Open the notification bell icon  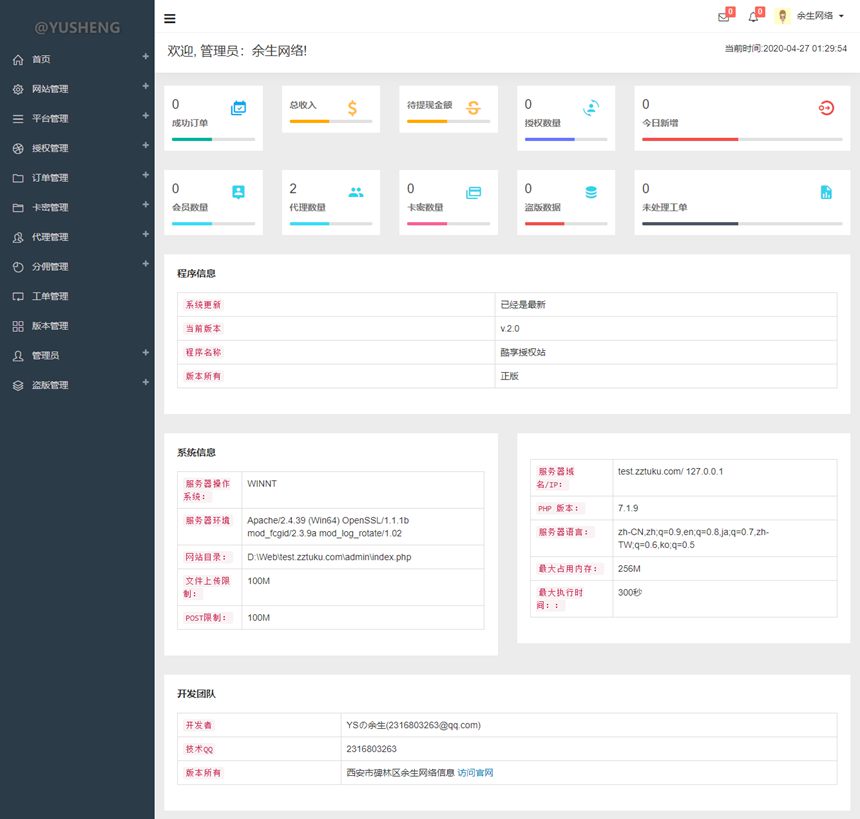tap(753, 17)
